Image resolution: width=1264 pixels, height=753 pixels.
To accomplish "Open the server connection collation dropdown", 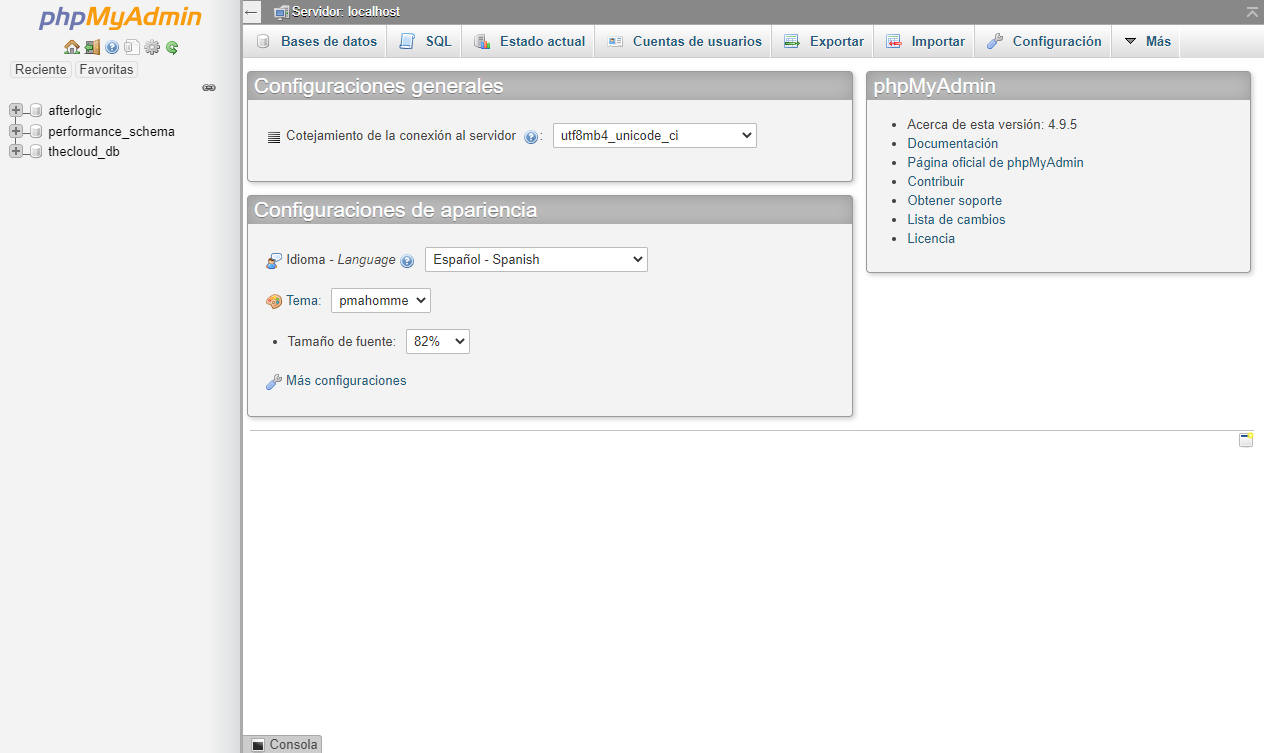I will (655, 135).
